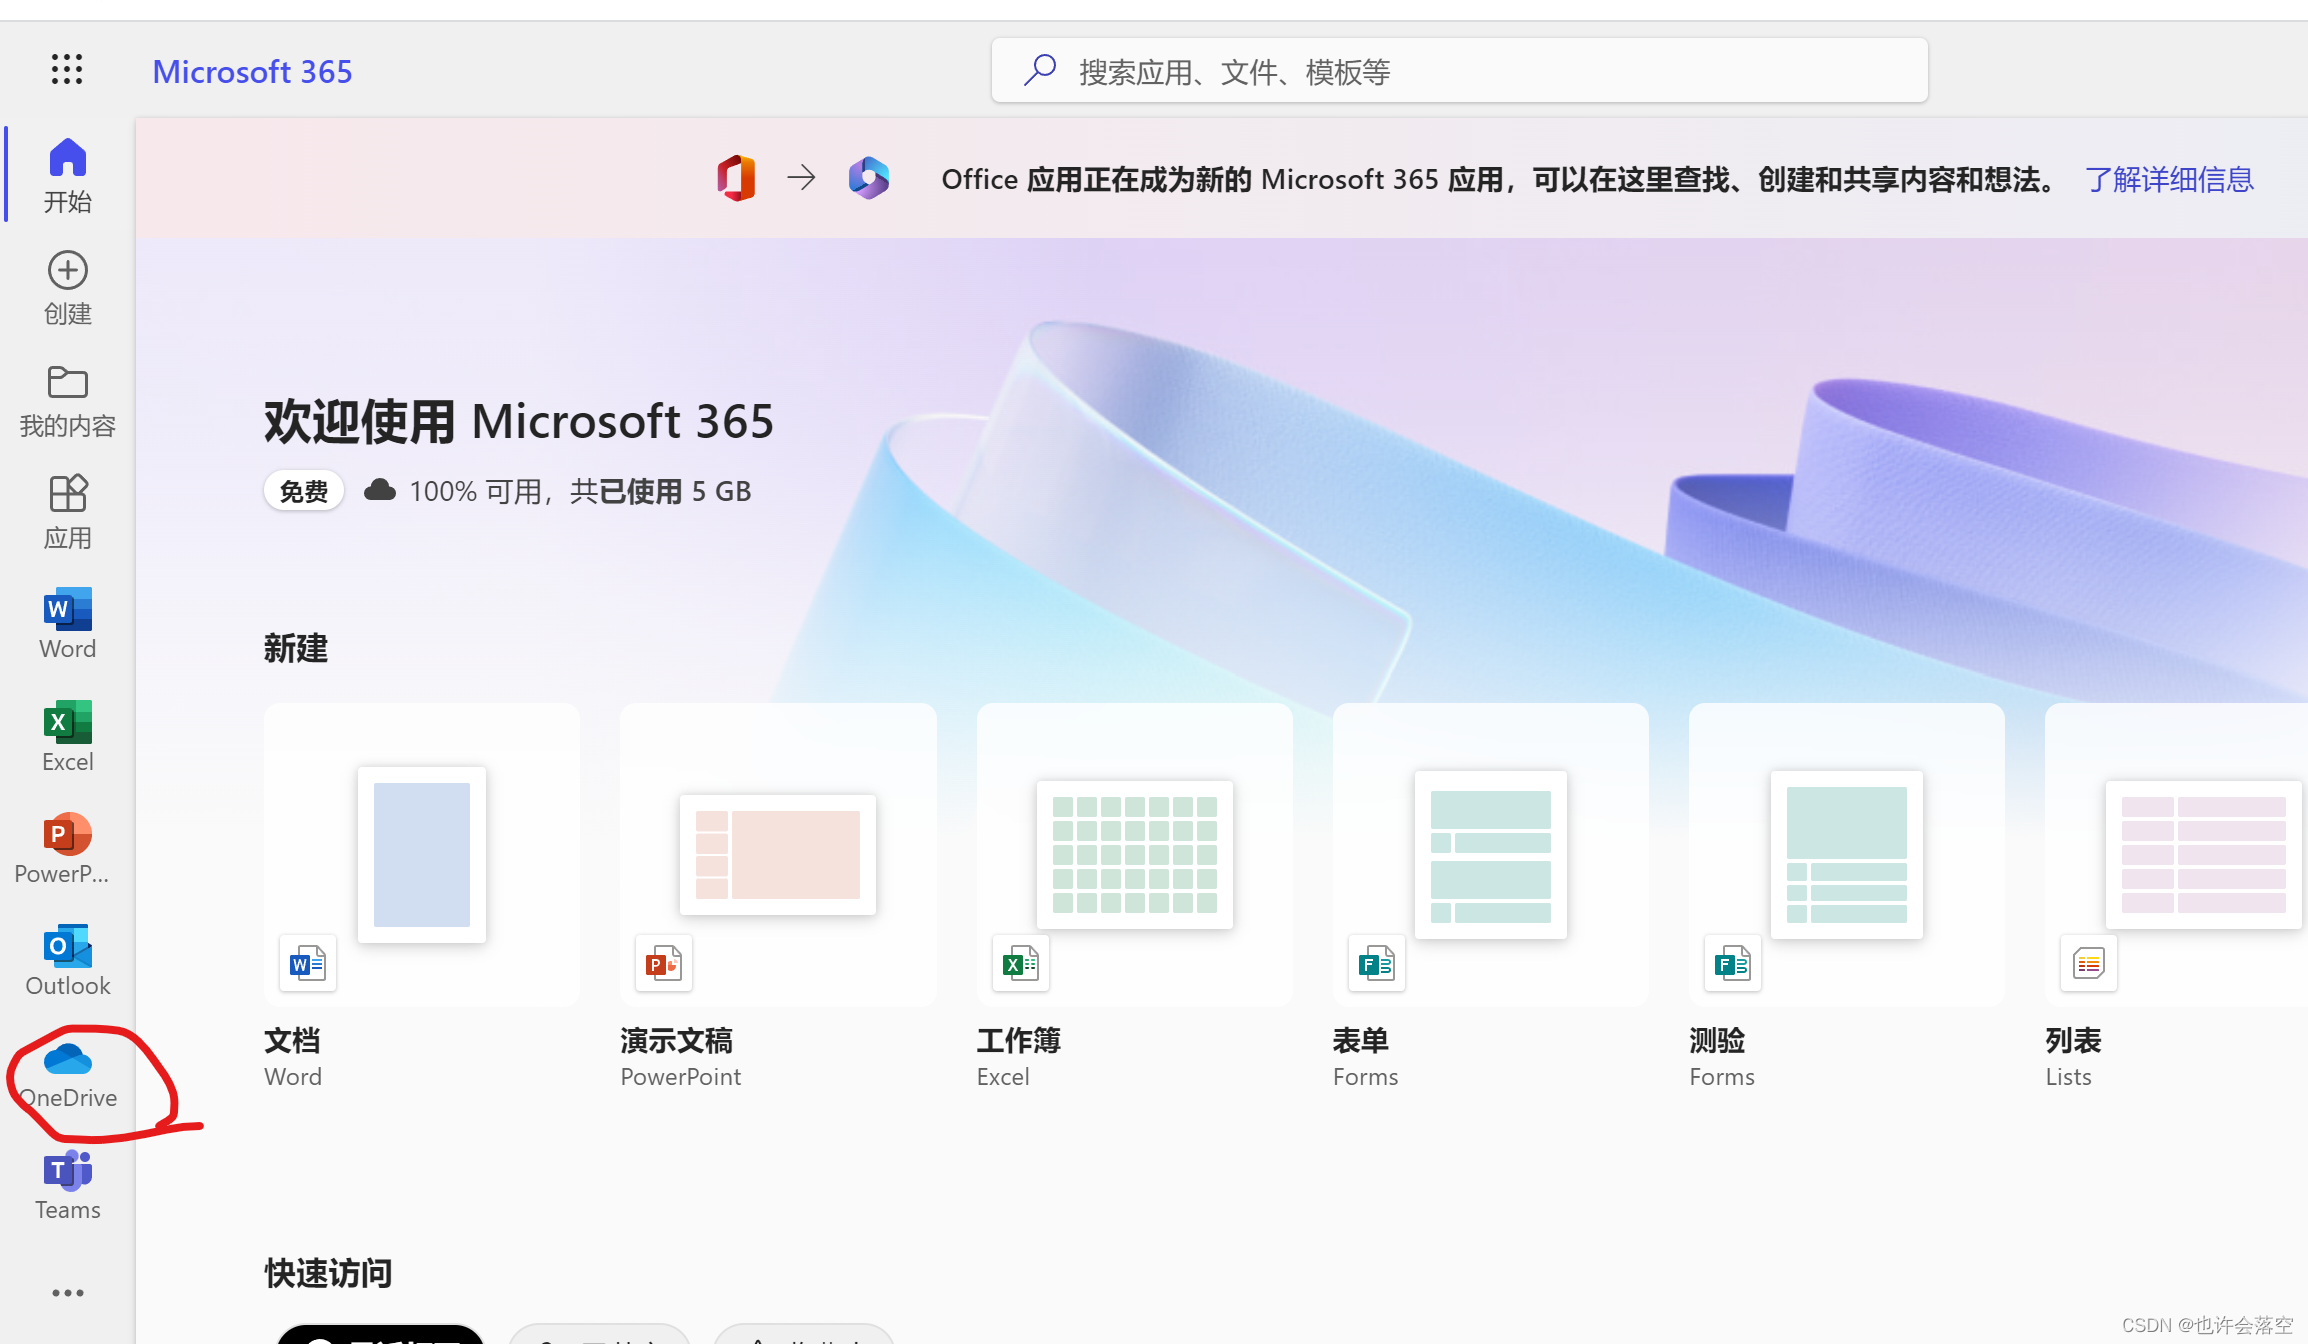Click the 列表 card title
Viewport: 2308px width, 1344px height.
(x=2073, y=1040)
